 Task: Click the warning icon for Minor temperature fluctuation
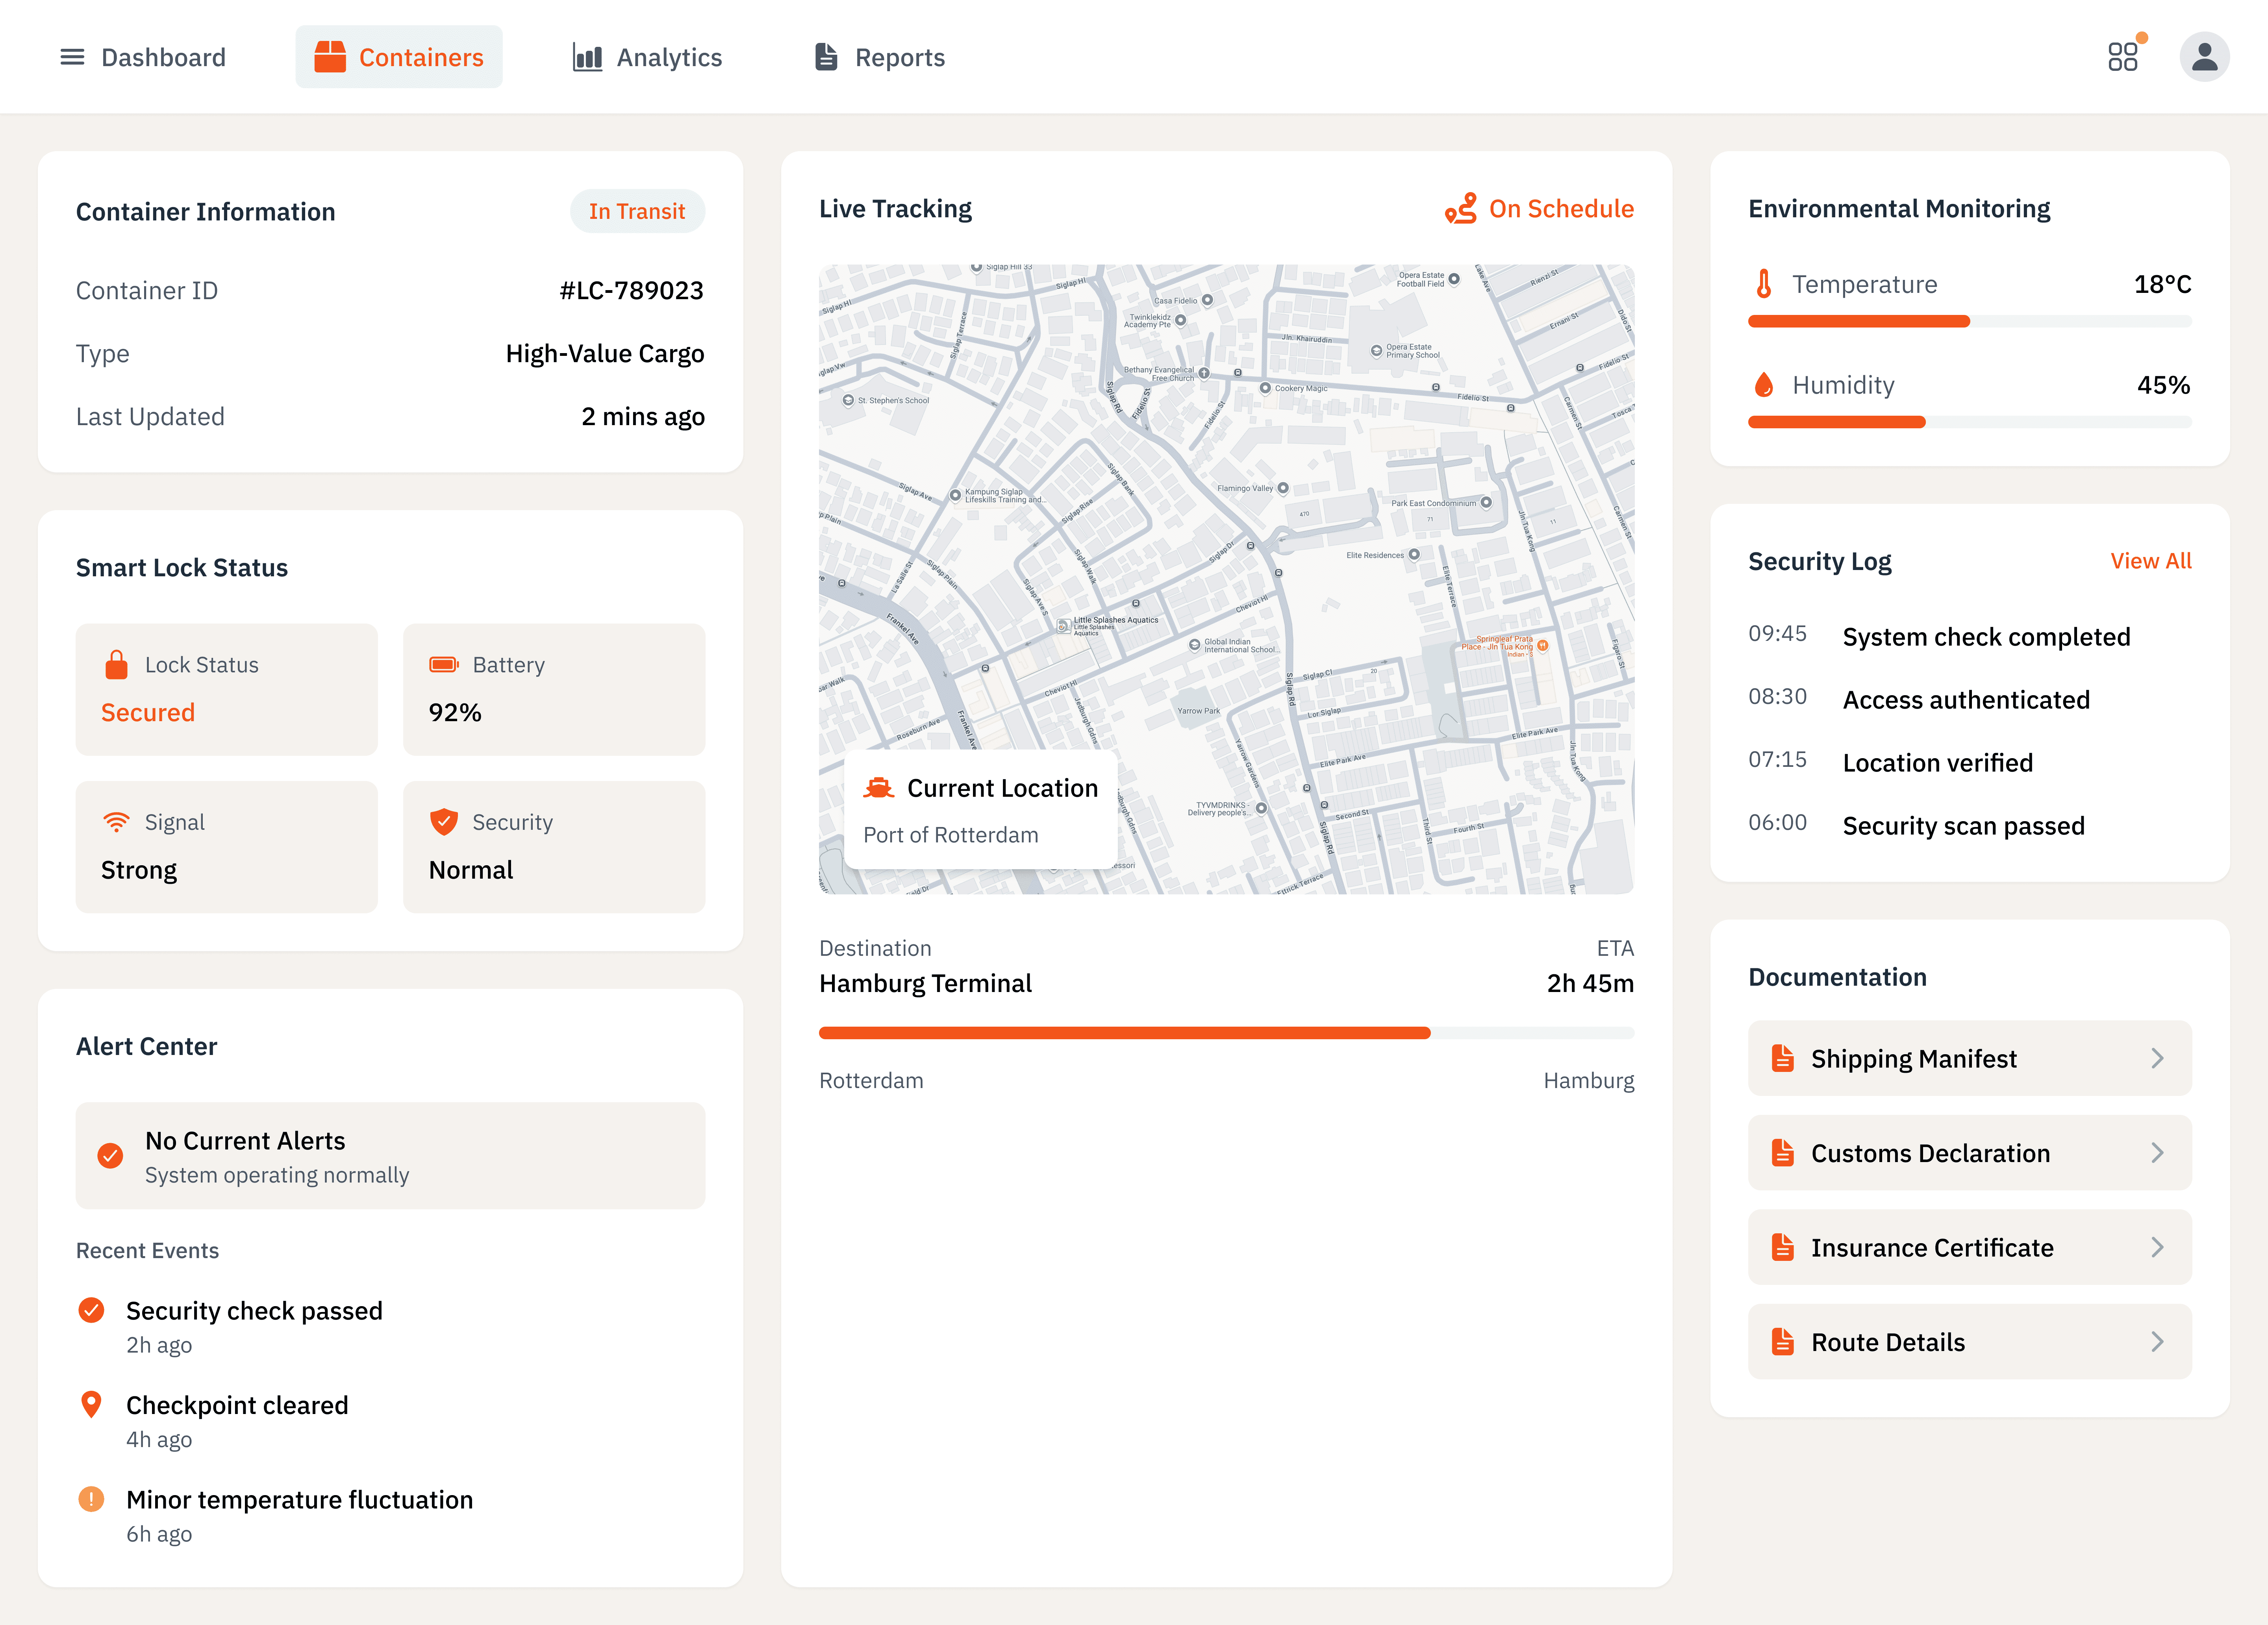[x=91, y=1499]
